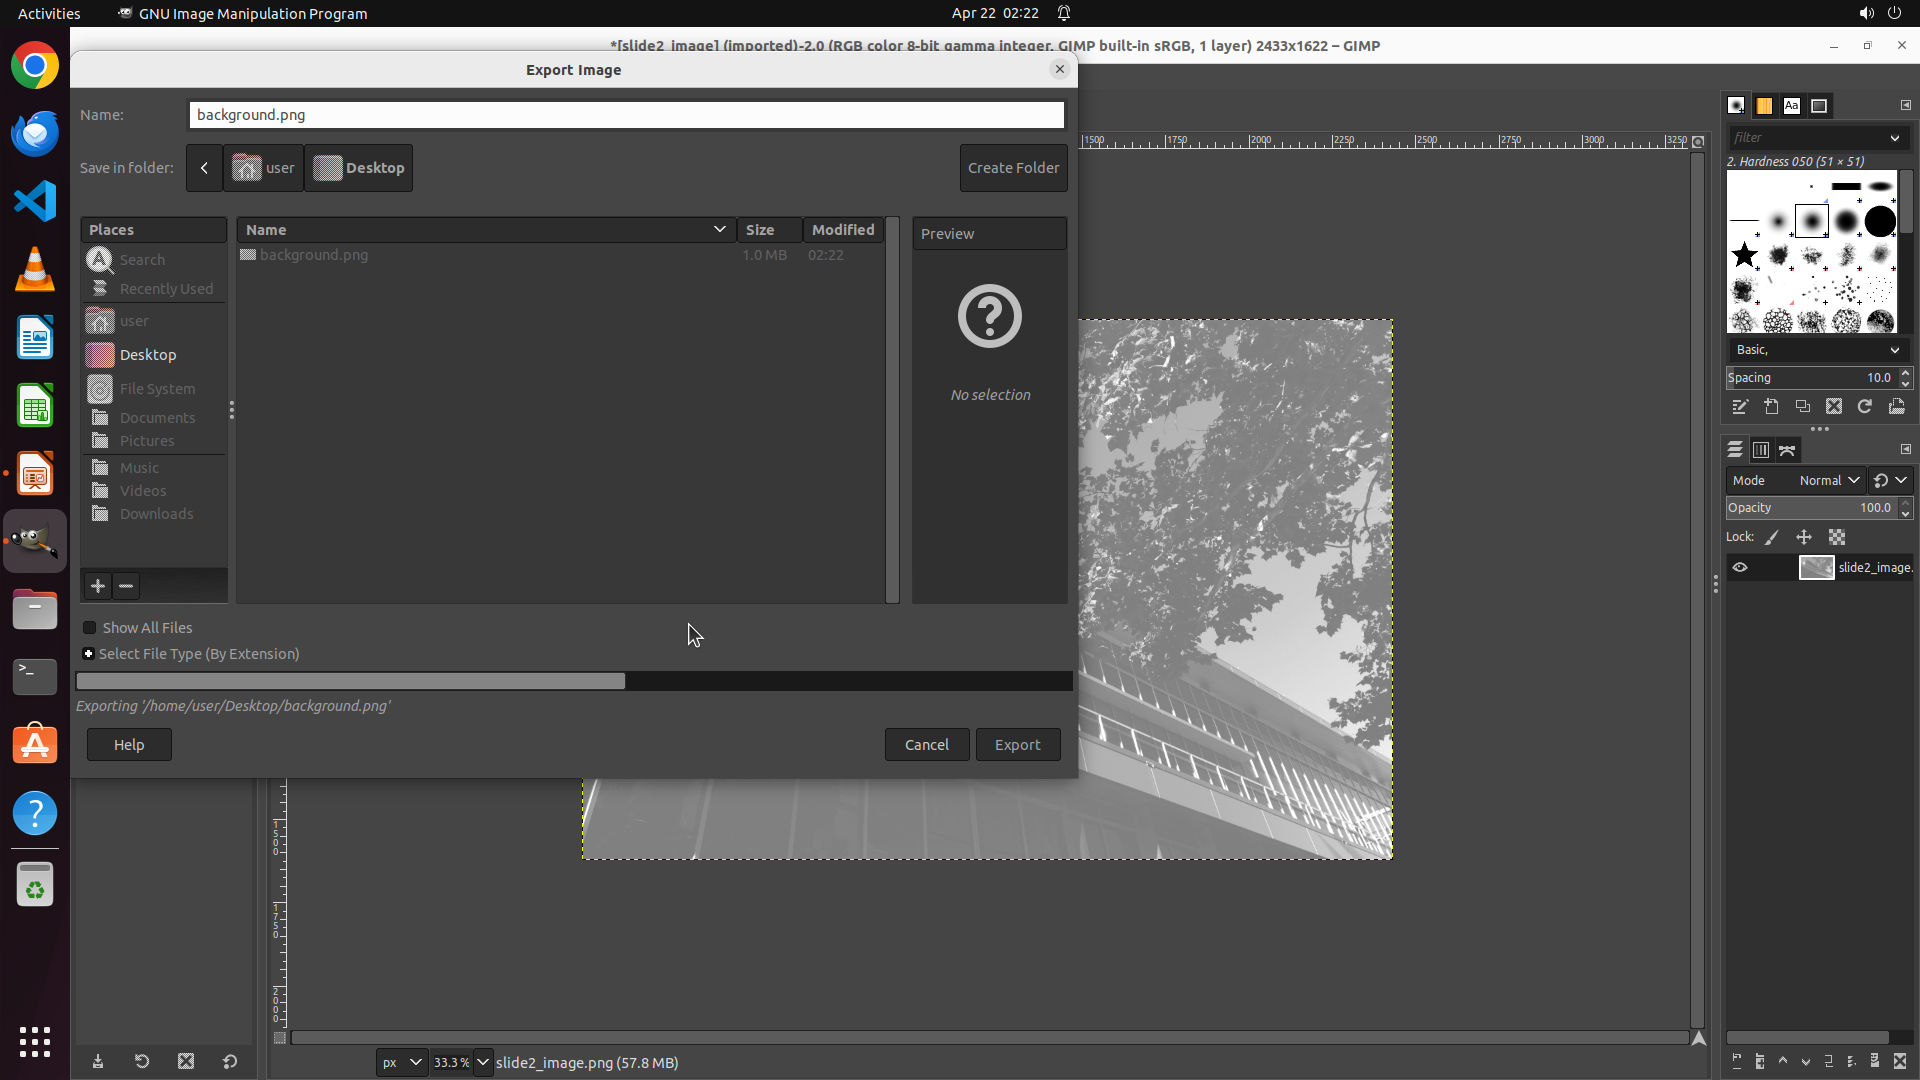Open Visual Studio Code from dock
Screen dimensions: 1920x1080
(35, 201)
